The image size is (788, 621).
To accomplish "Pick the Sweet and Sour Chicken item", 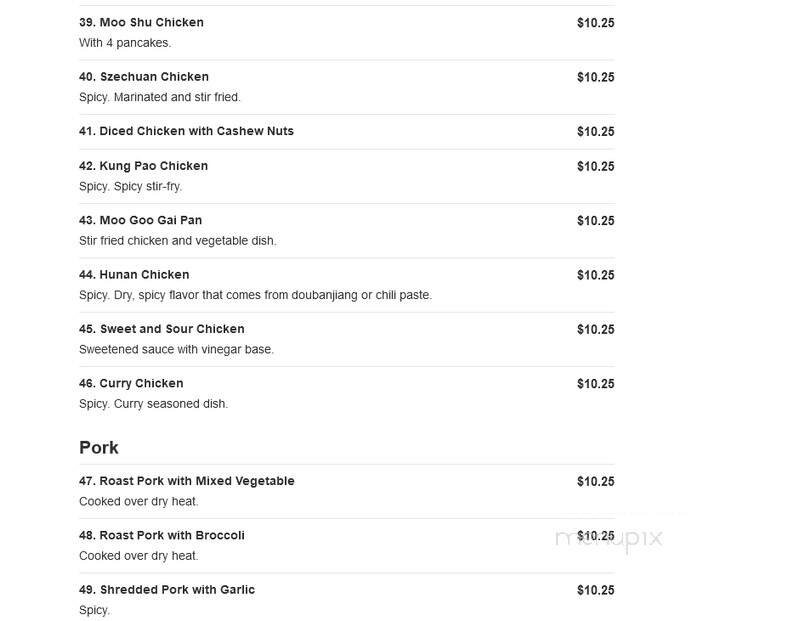I will coord(161,329).
